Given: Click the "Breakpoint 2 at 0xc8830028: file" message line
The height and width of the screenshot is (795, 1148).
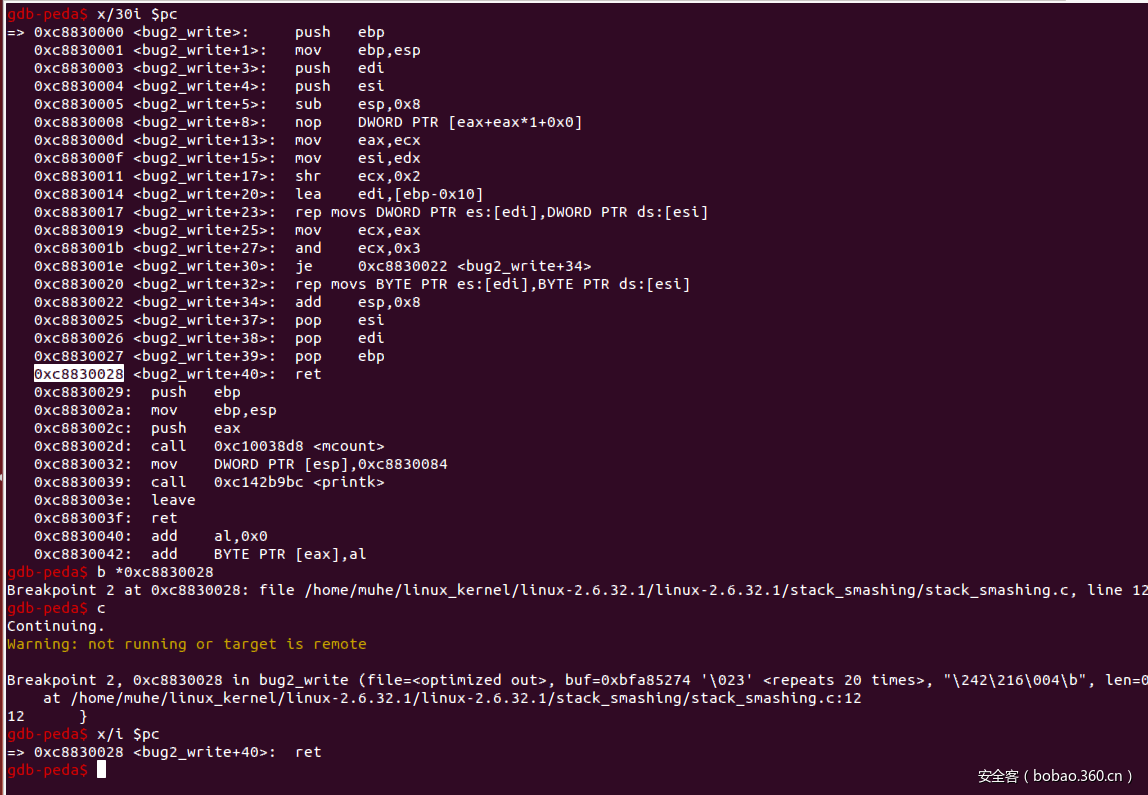Looking at the screenshot, I should [x=132, y=590].
